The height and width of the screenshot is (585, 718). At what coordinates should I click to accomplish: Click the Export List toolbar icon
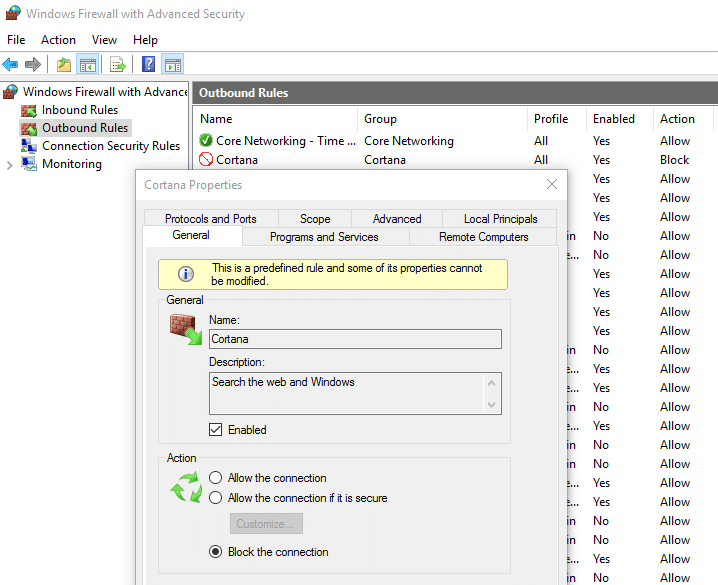click(x=118, y=65)
